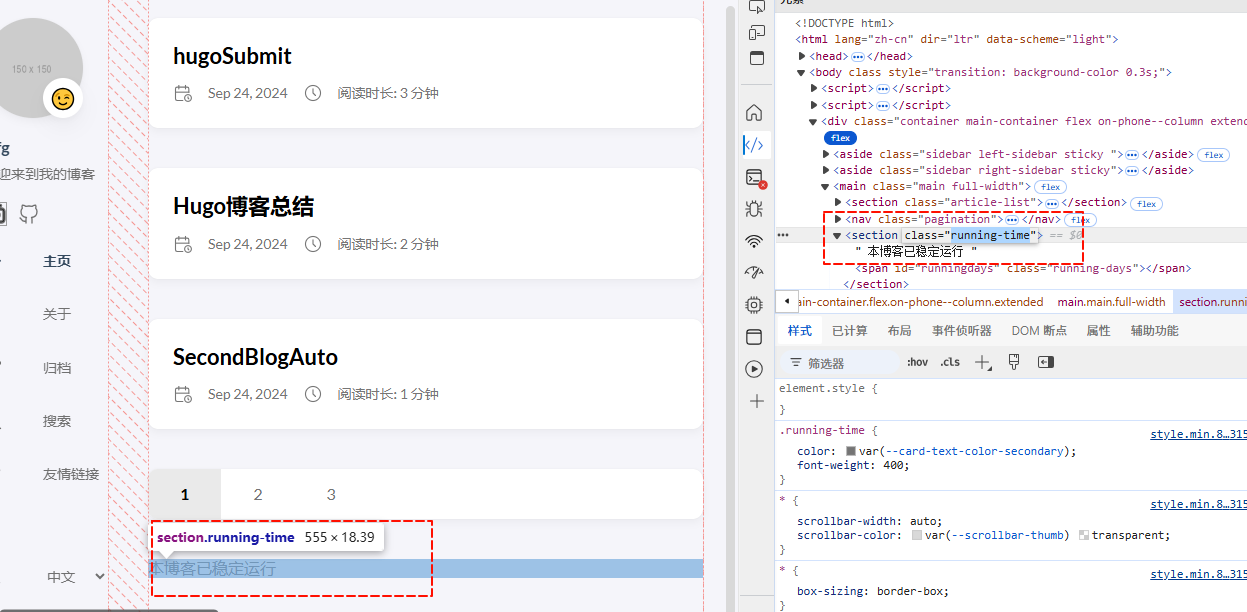This screenshot has height=612, width=1247.
Task: Click the three-dots menu beside the selected section node
Action: (783, 236)
